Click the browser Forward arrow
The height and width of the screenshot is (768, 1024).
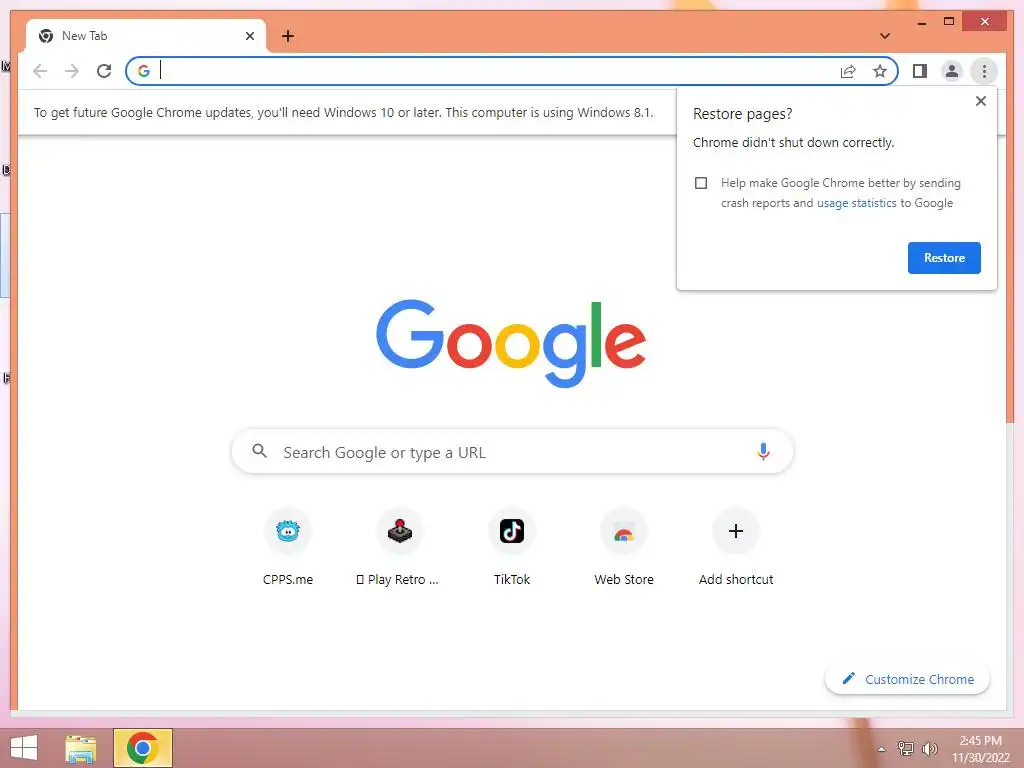point(72,71)
